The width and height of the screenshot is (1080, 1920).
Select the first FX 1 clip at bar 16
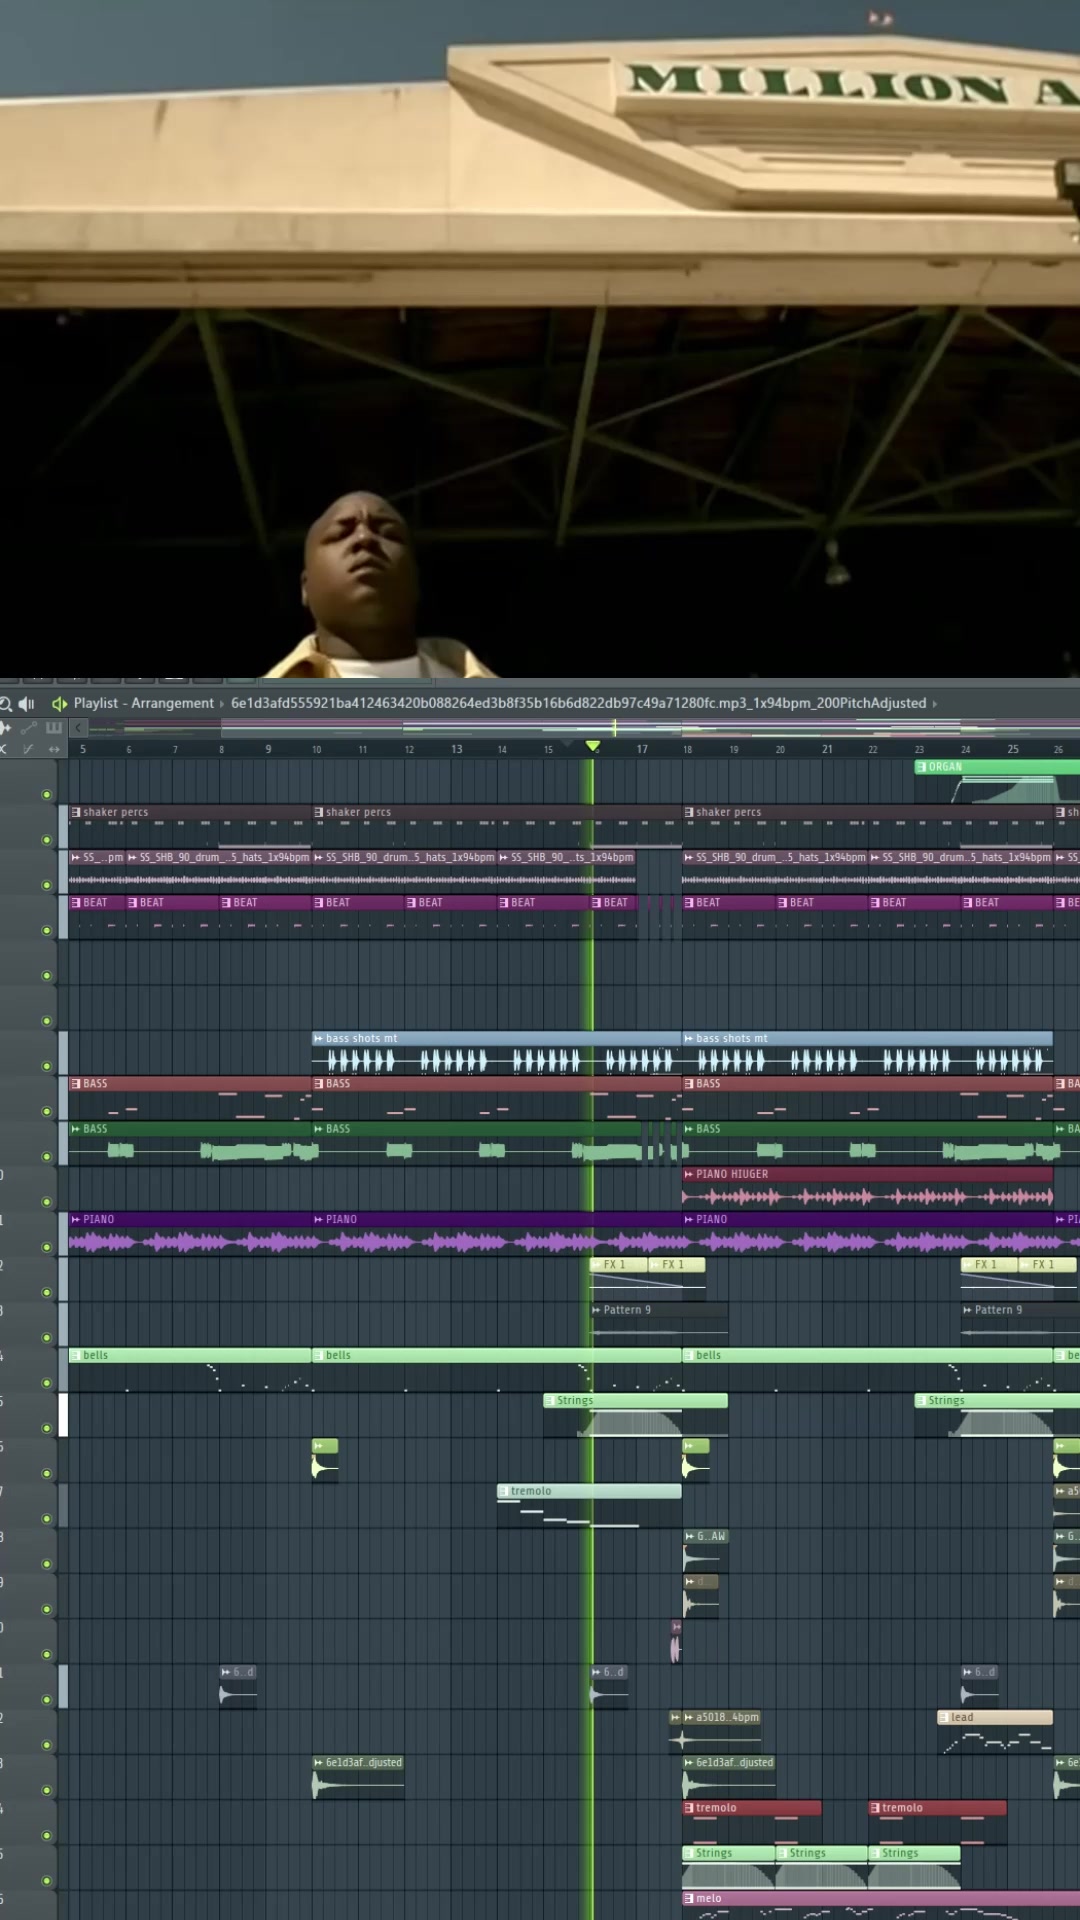coord(618,1278)
